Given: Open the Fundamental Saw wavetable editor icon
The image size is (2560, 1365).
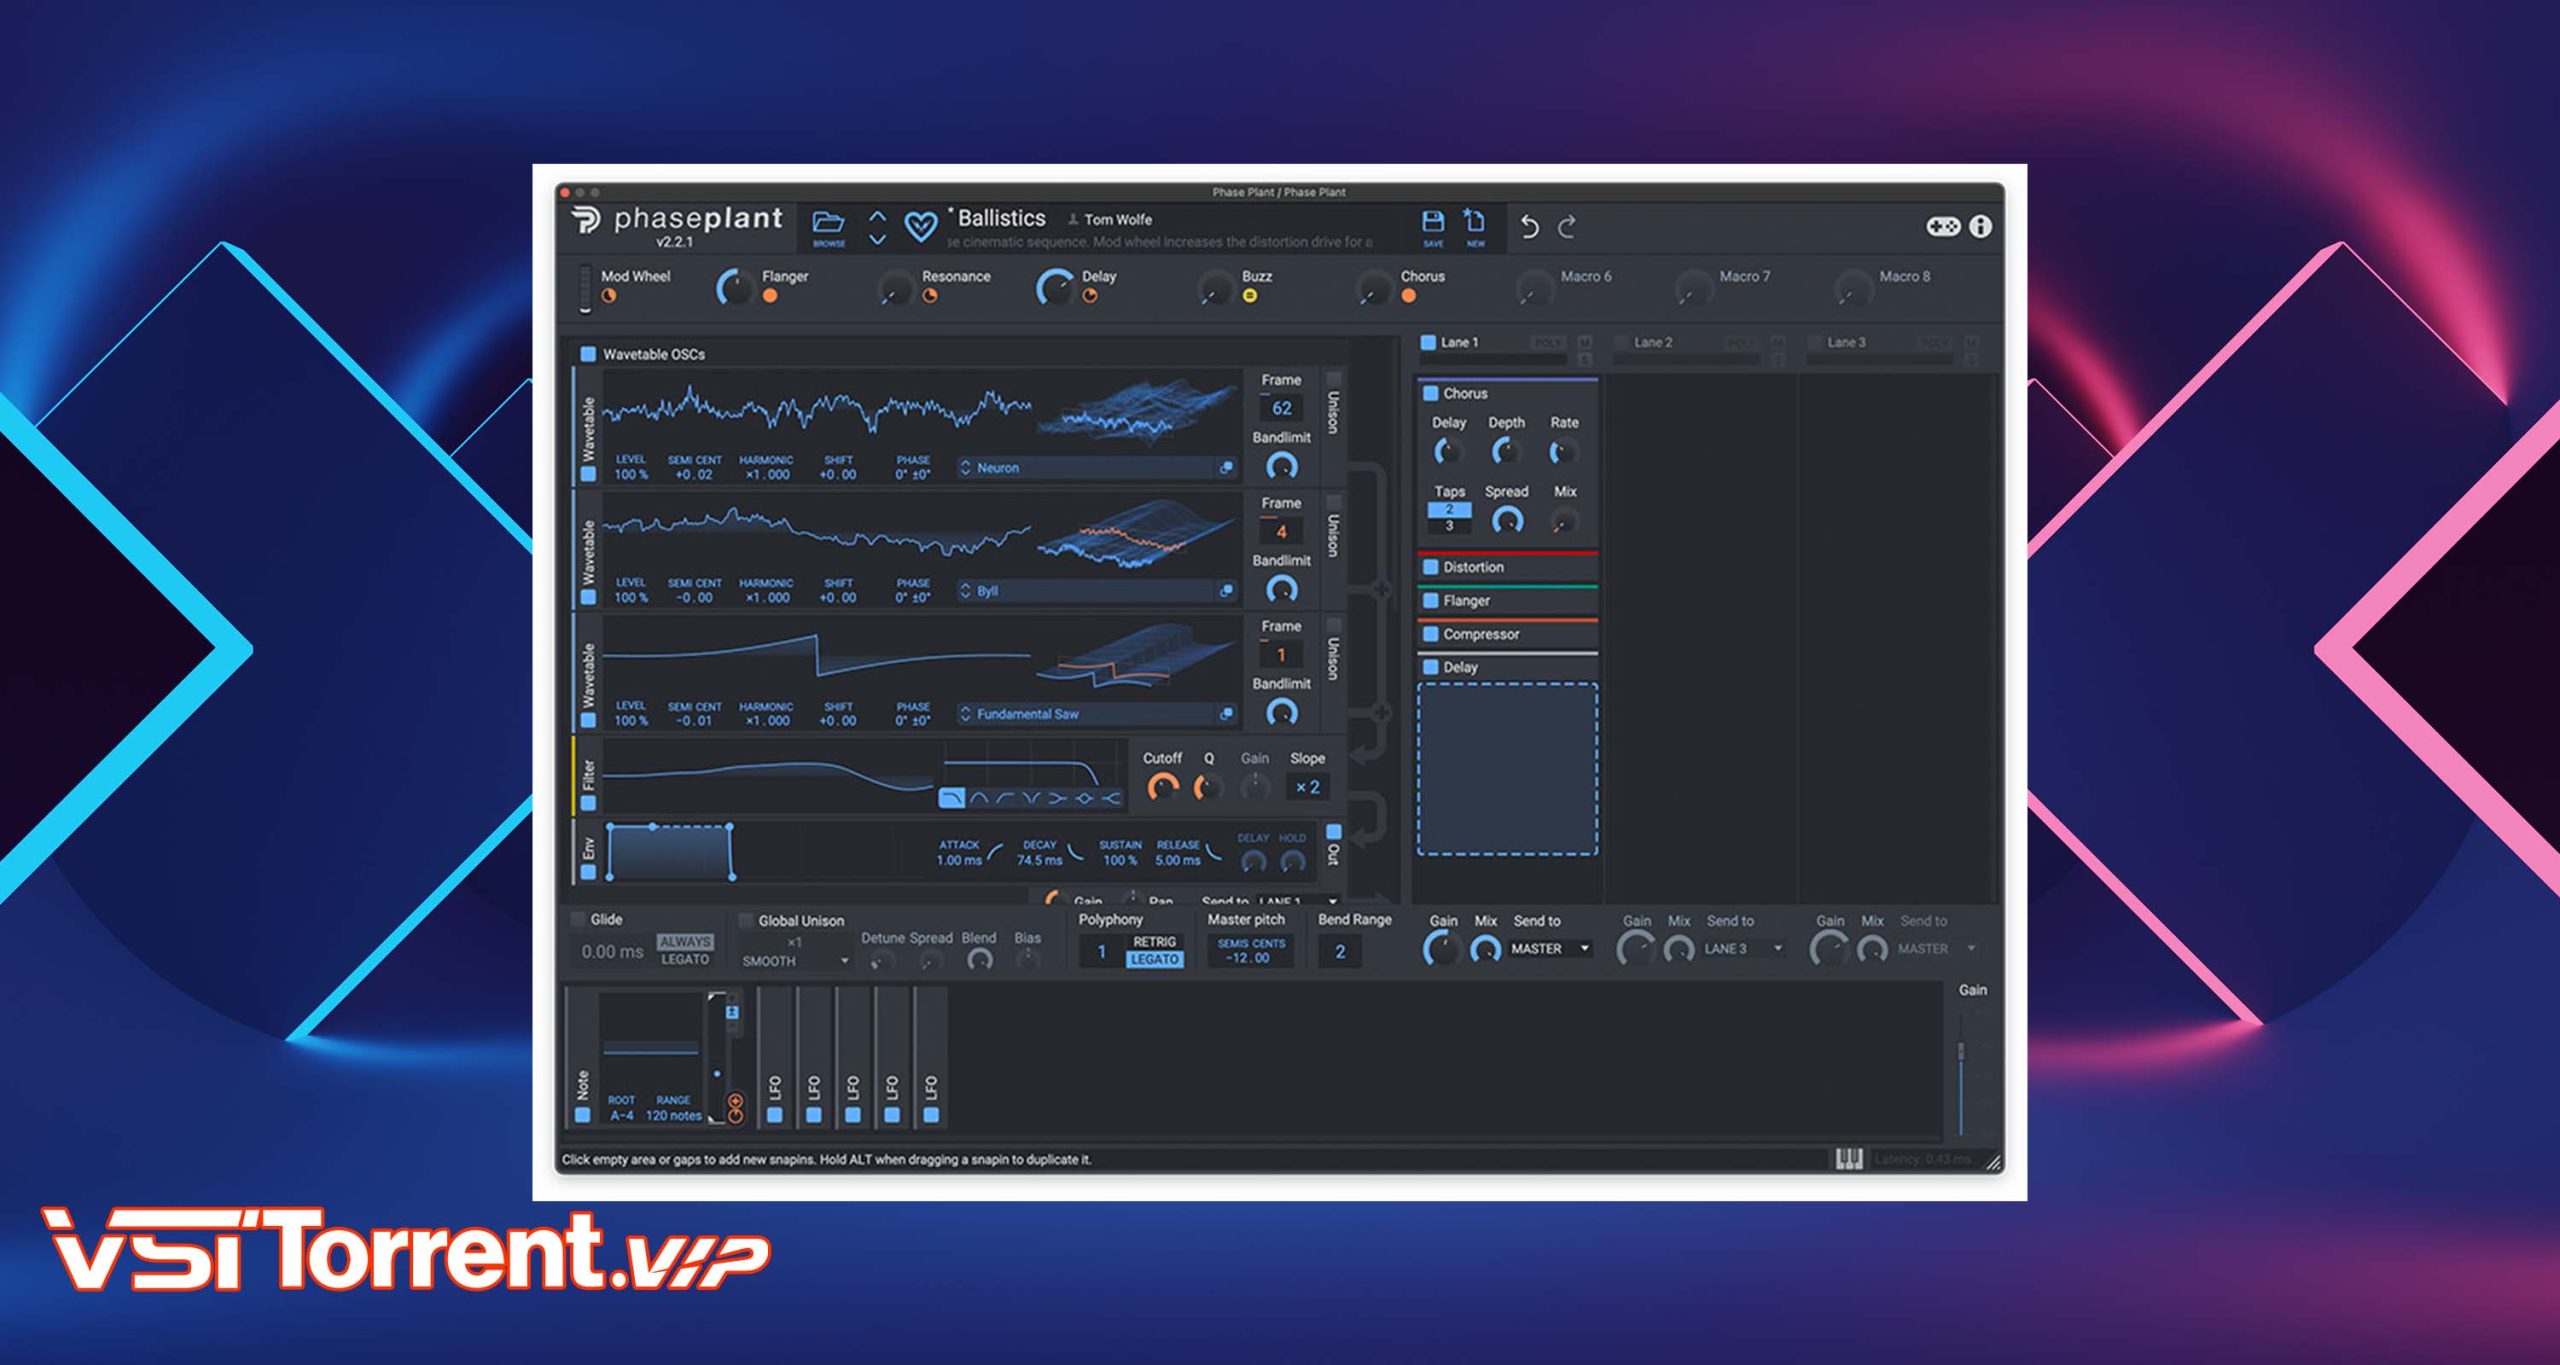Looking at the screenshot, I should [x=1226, y=714].
